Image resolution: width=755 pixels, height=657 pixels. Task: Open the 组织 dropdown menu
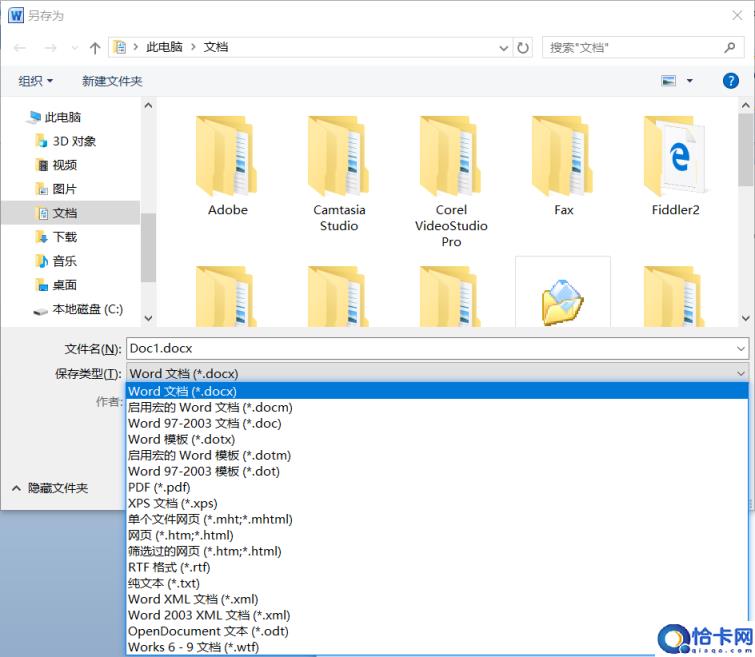pyautogui.click(x=36, y=81)
